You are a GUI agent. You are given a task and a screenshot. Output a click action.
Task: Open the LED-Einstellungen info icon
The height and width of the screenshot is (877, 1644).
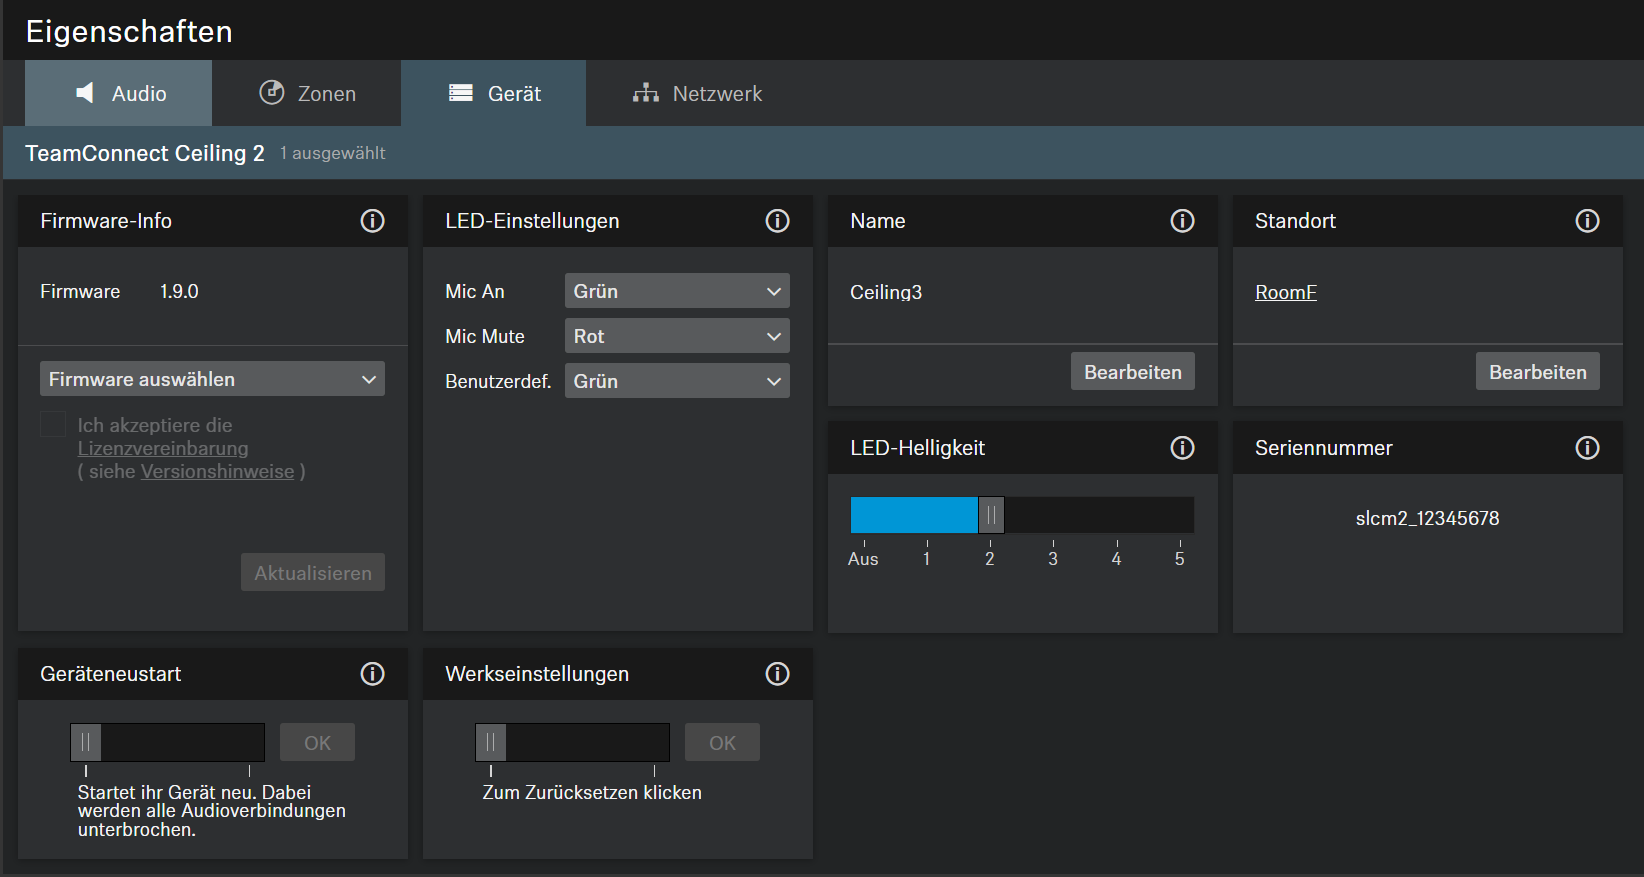coord(777,221)
